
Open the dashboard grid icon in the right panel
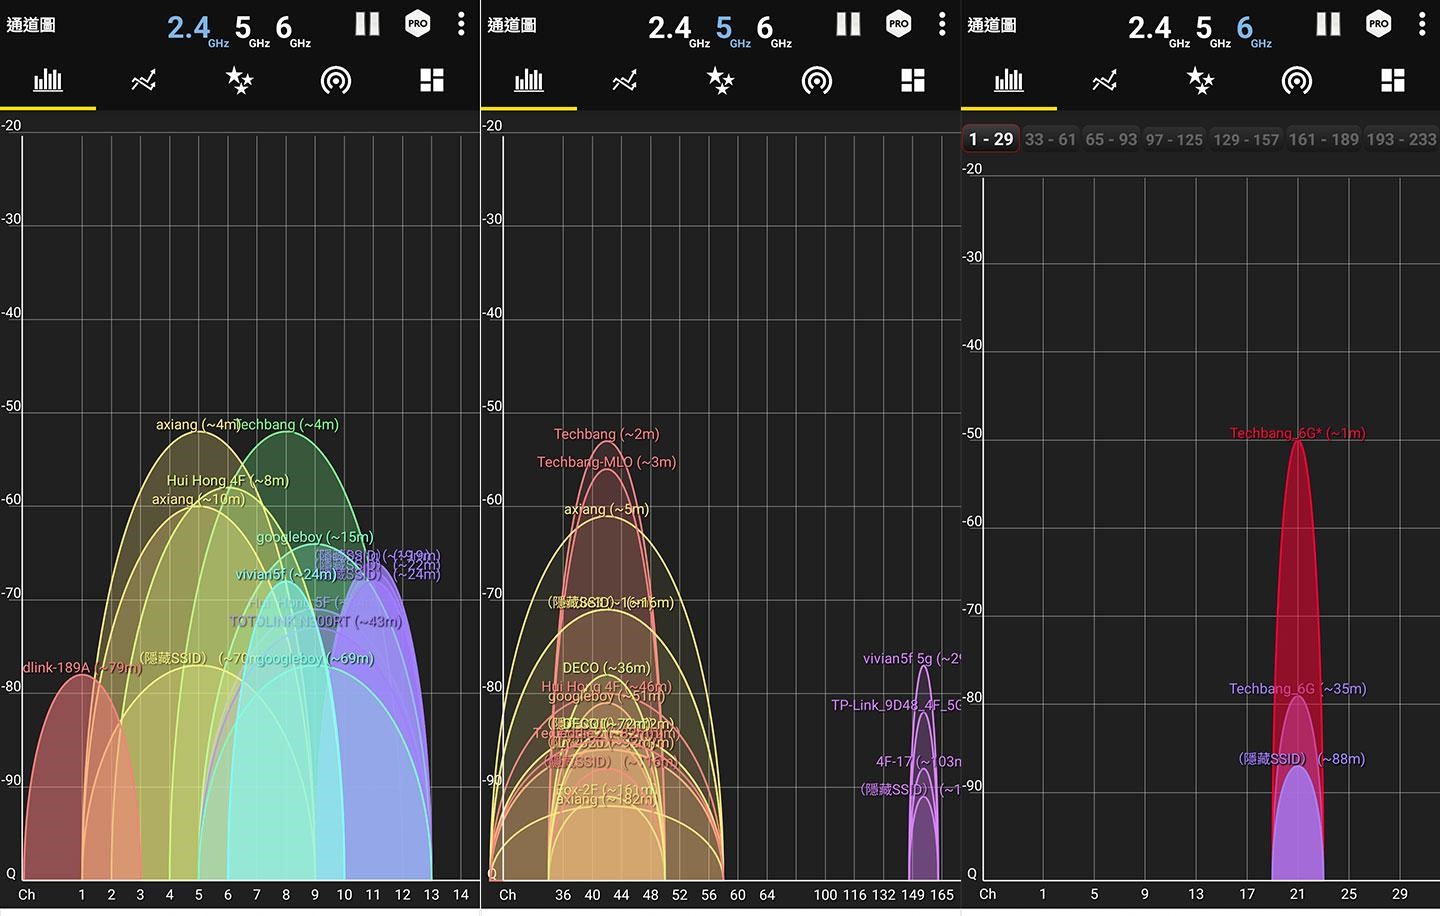point(1392,81)
